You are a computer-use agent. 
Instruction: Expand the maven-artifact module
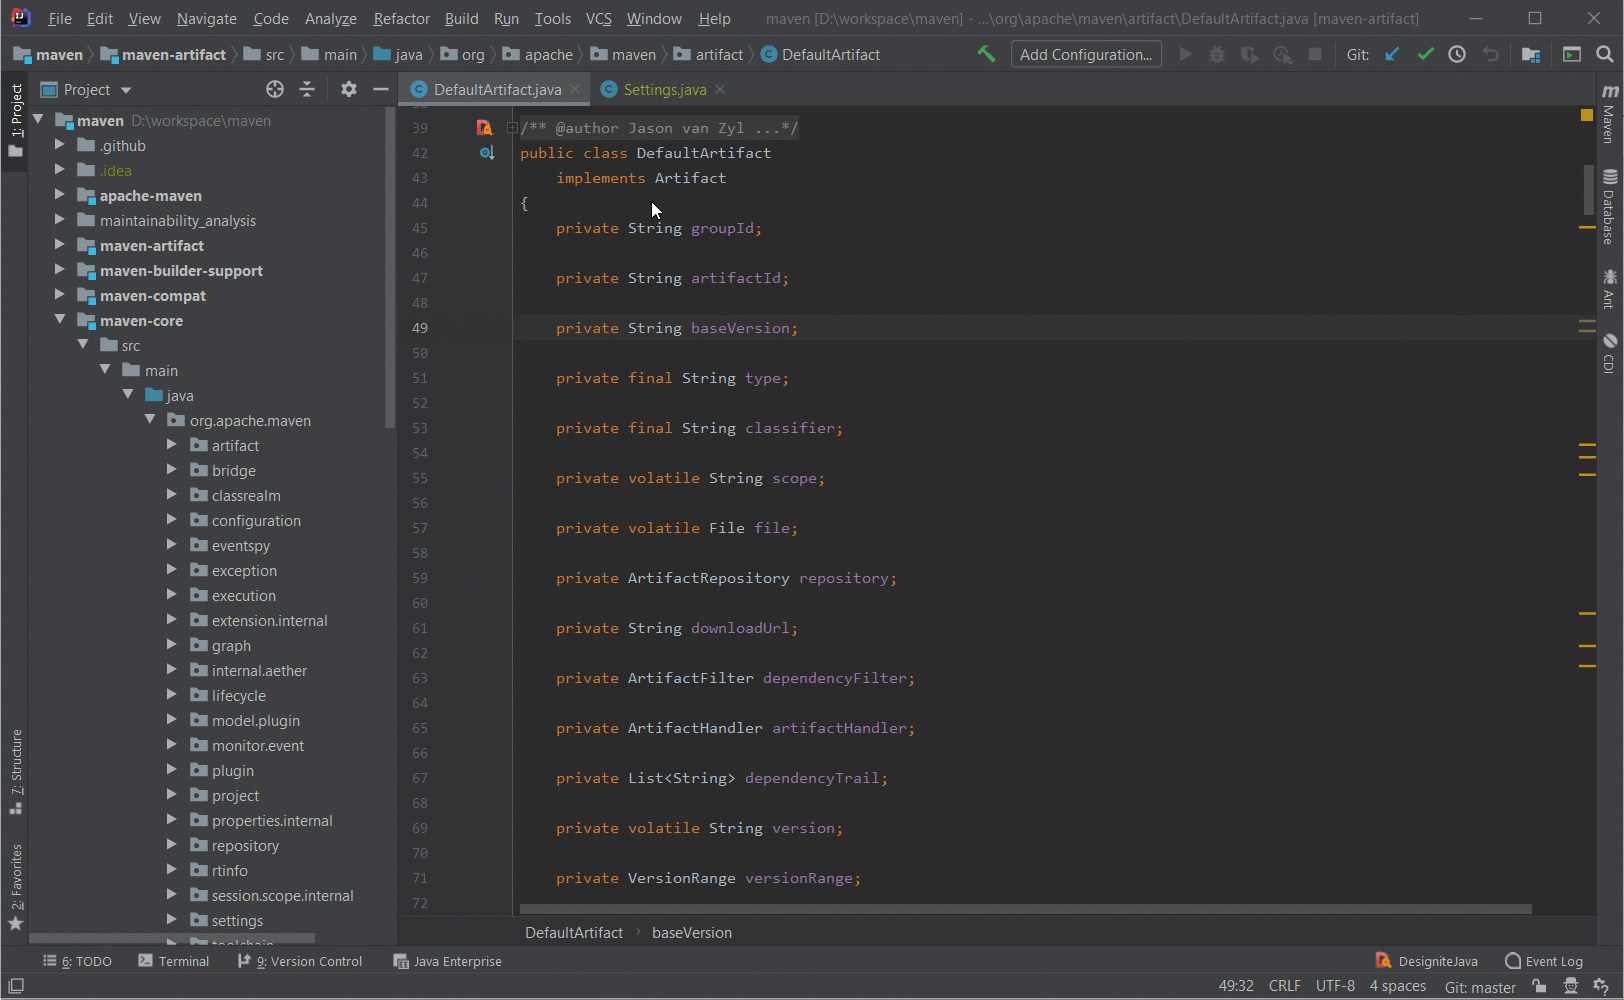point(60,245)
